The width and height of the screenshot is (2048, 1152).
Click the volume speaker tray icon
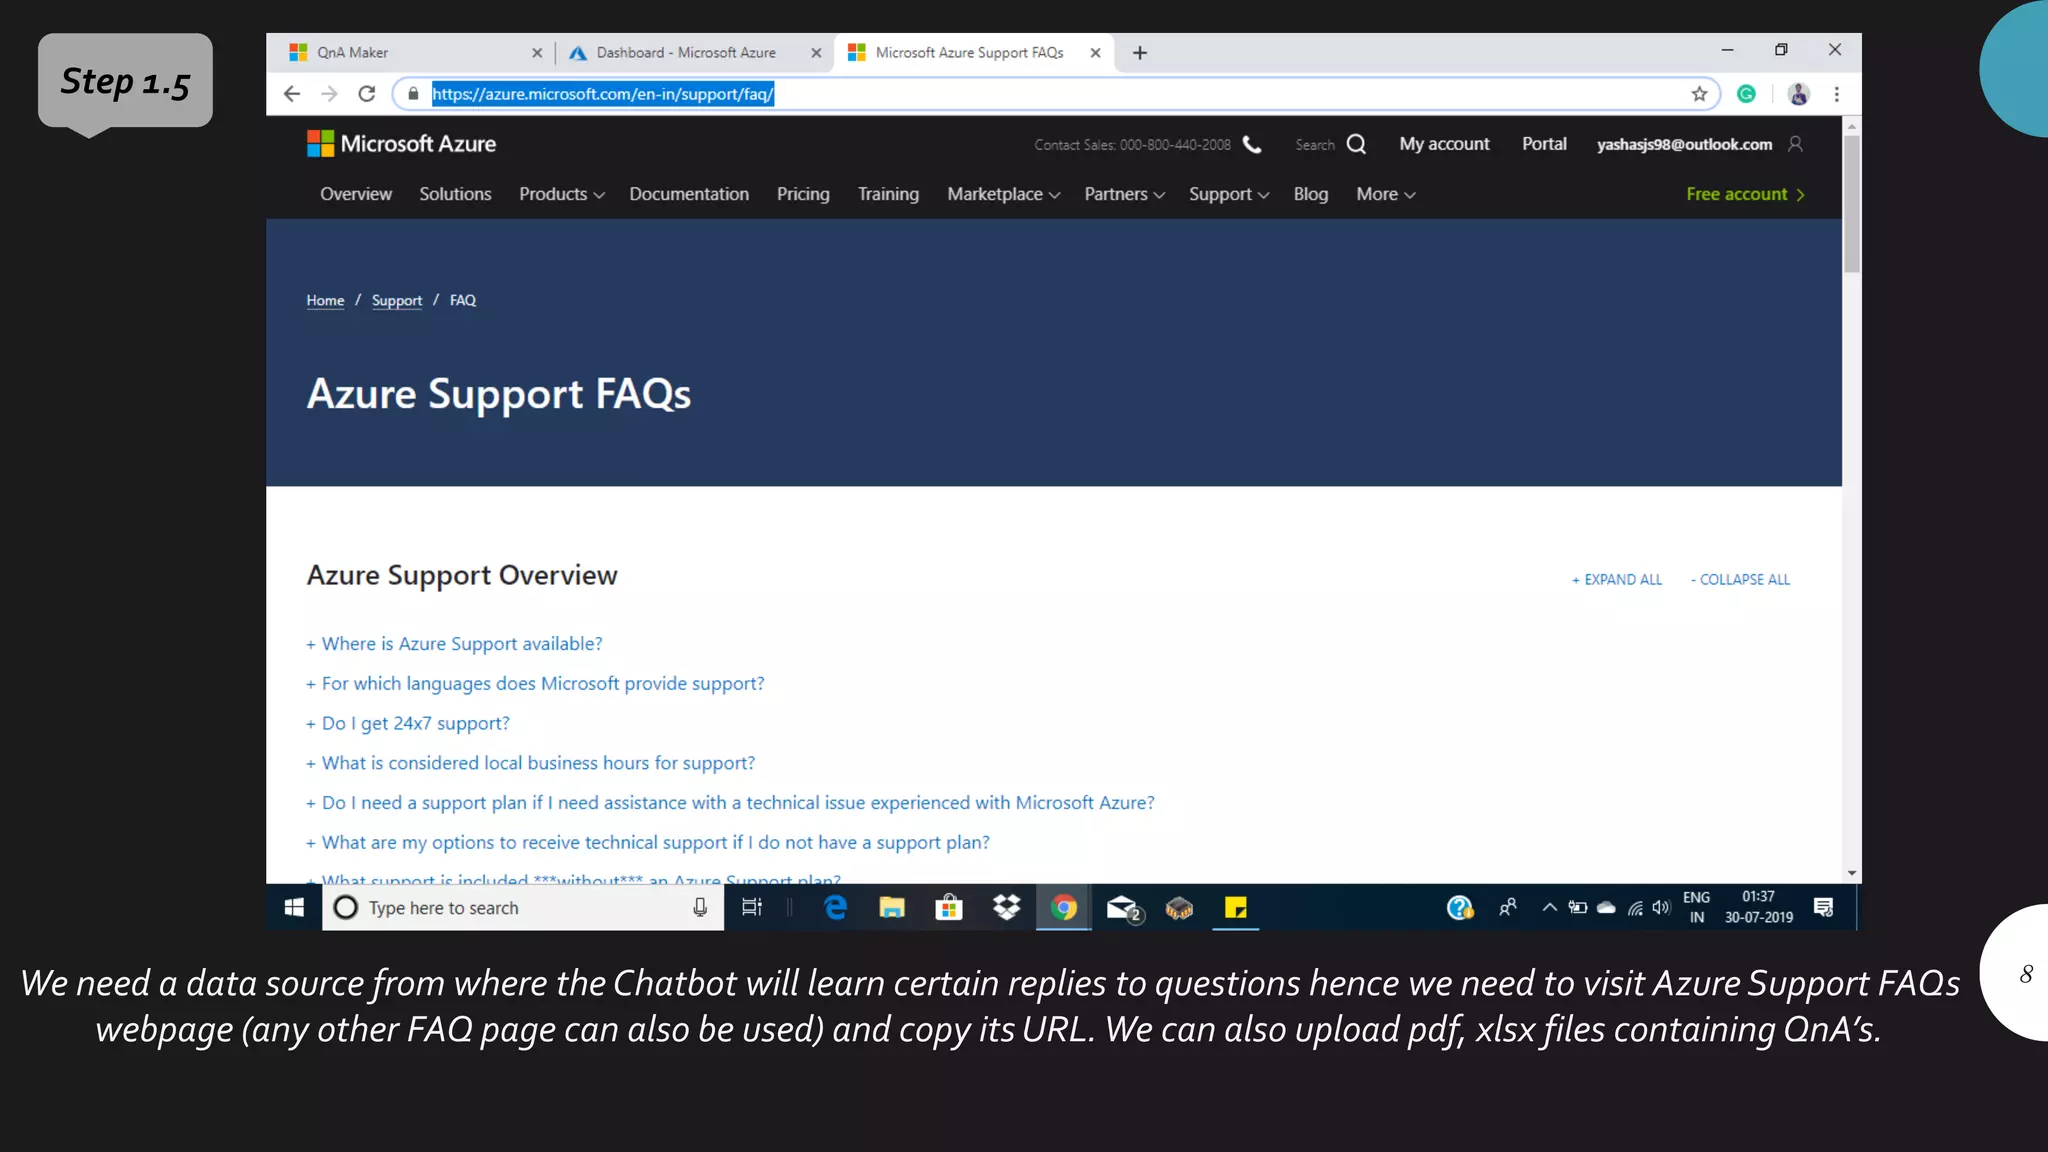(1661, 907)
